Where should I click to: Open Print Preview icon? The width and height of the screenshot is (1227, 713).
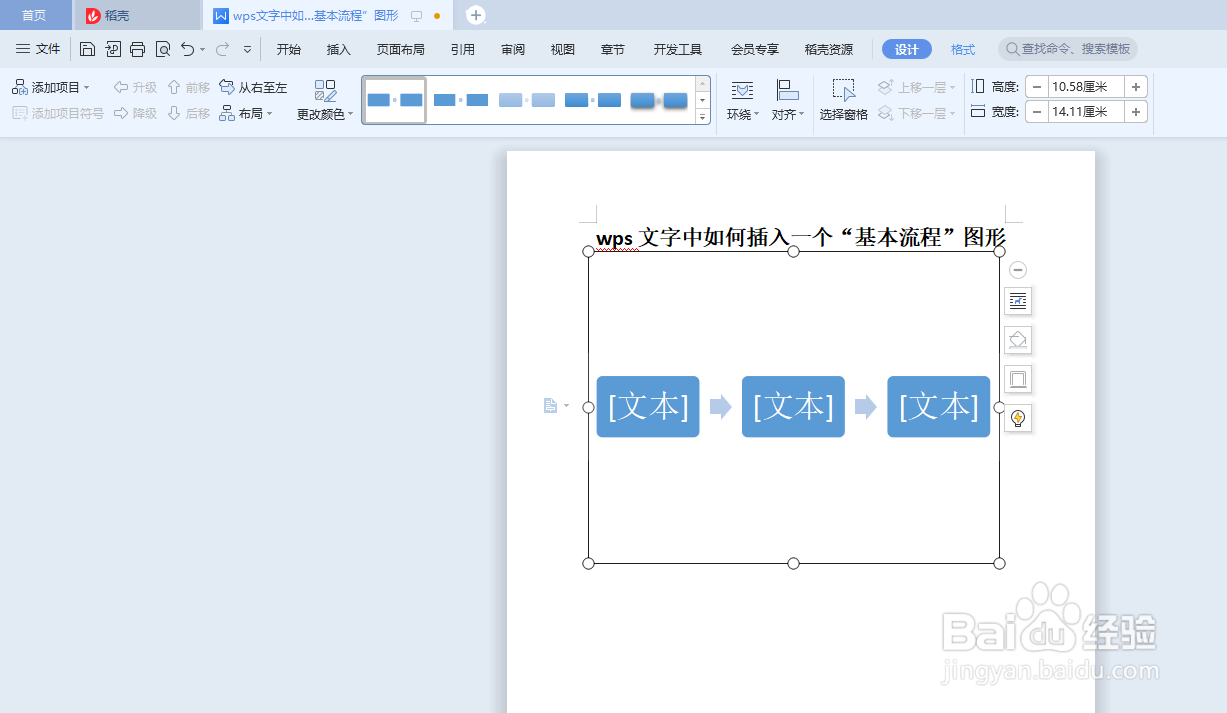pyautogui.click(x=162, y=49)
